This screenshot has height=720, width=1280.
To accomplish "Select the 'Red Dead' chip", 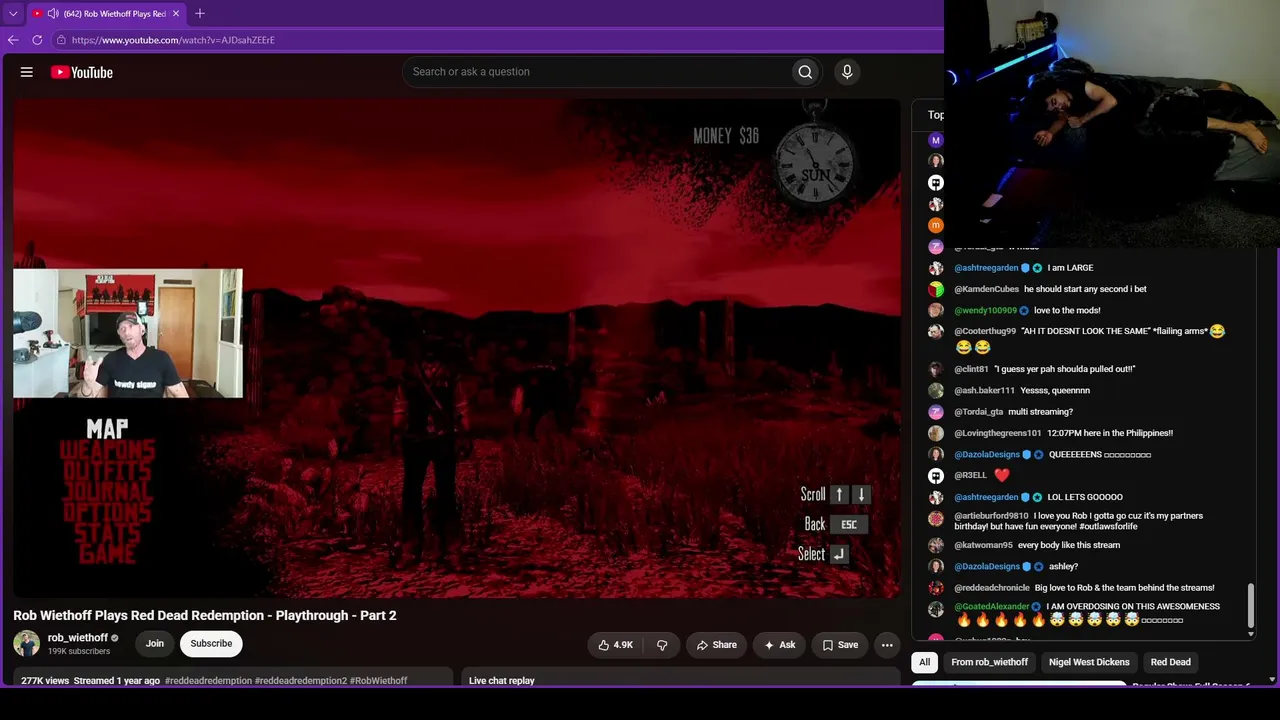I will [1171, 662].
